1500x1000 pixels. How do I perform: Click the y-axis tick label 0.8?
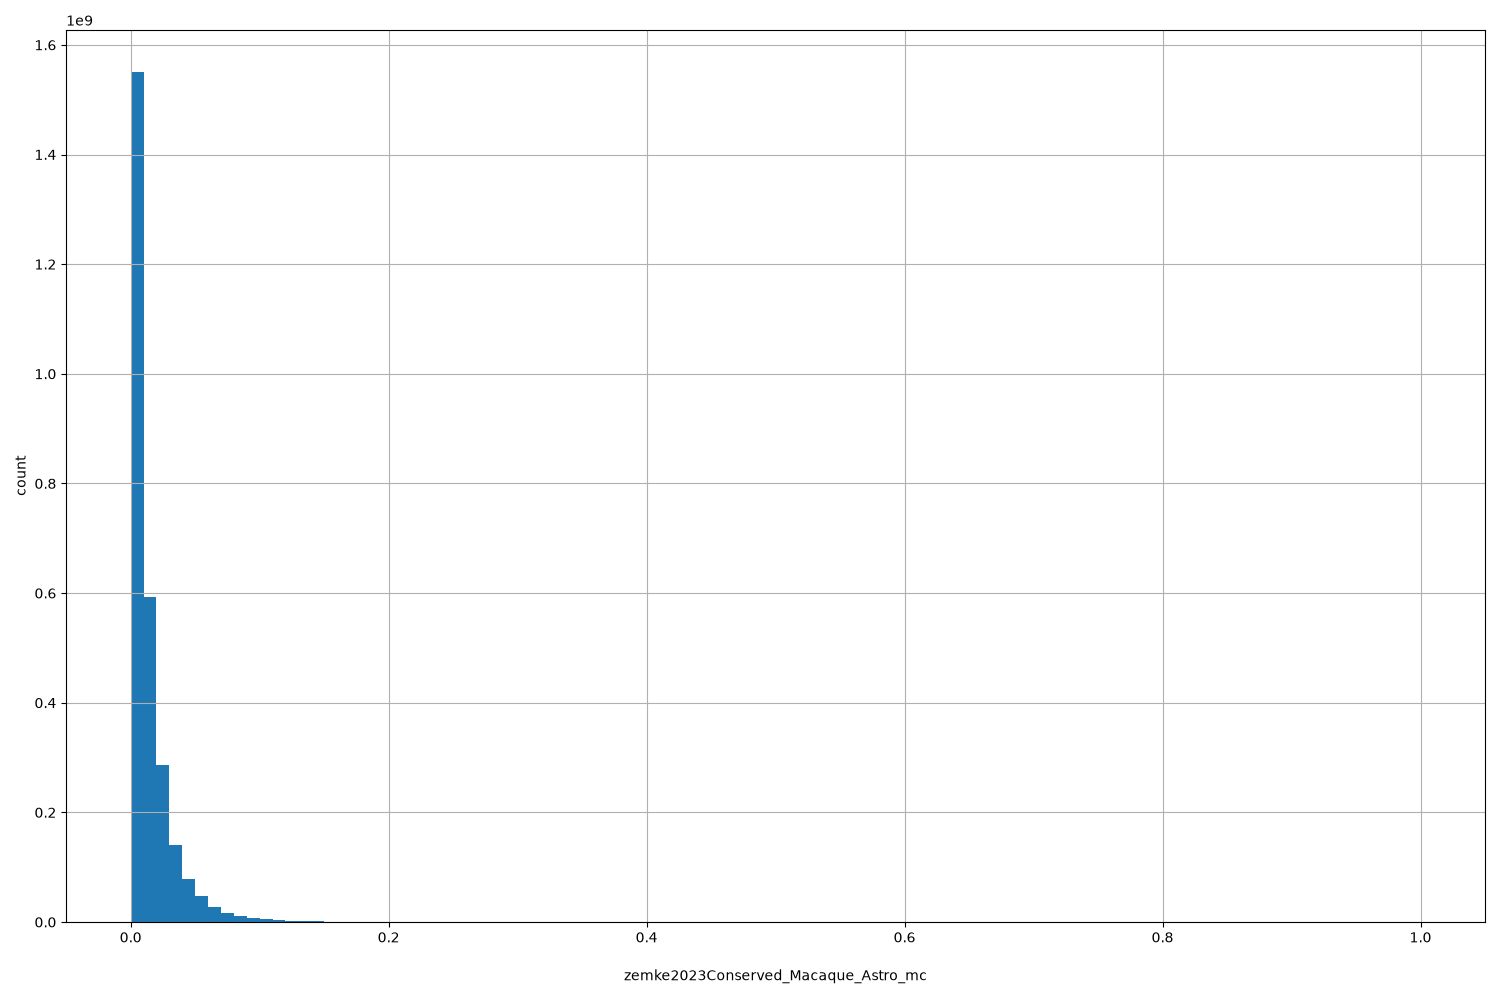pos(46,484)
